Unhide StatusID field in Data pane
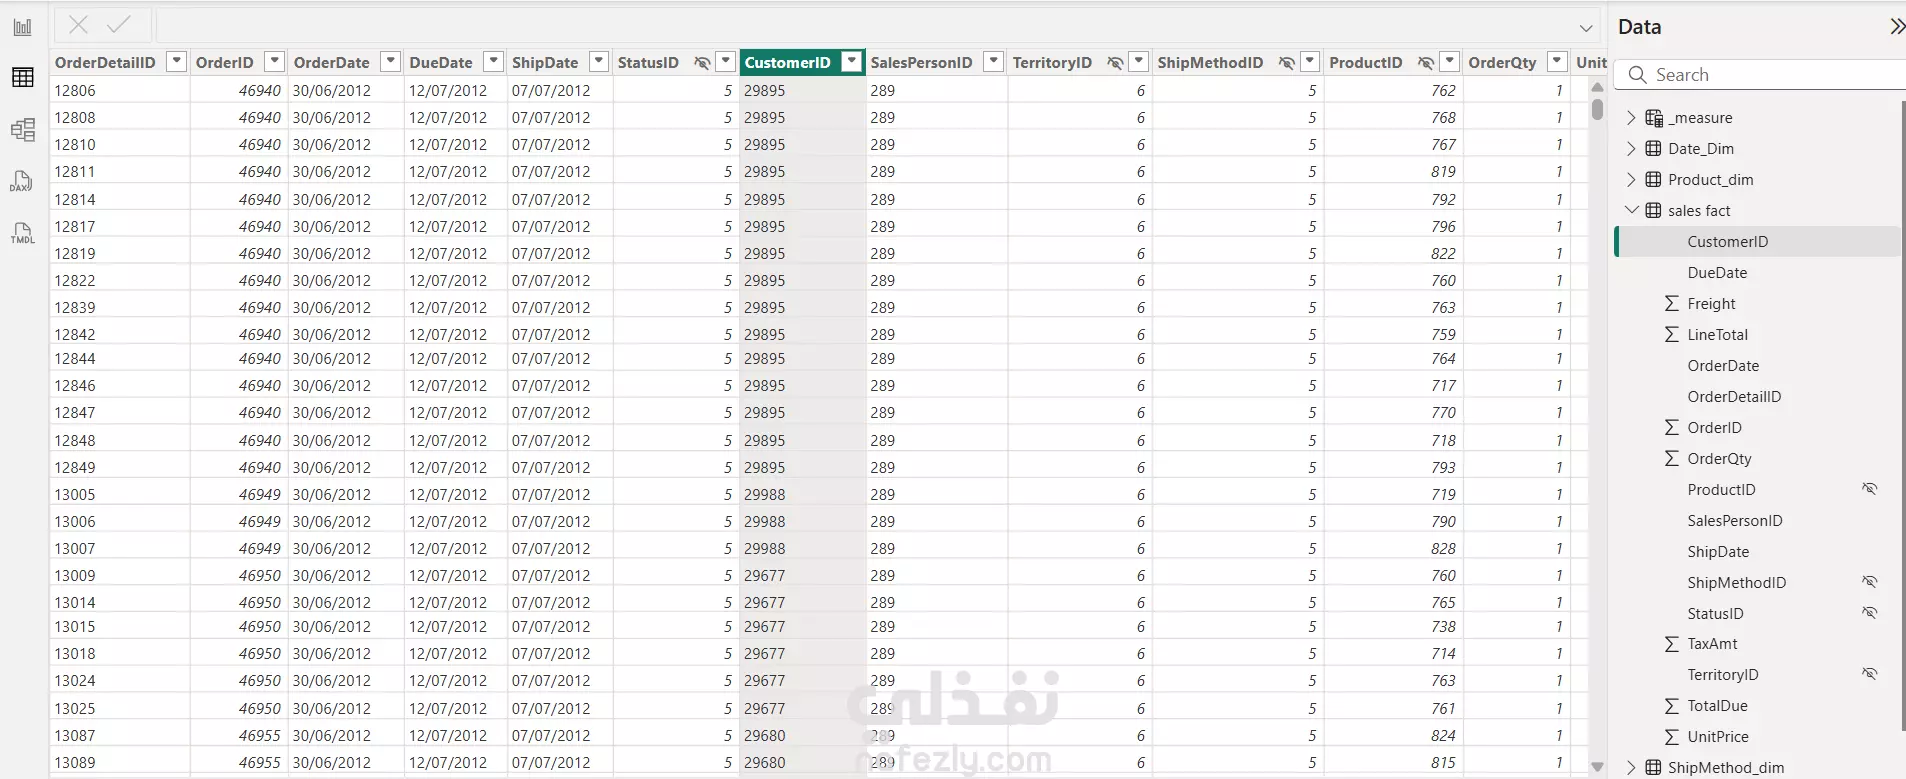 point(1869,613)
